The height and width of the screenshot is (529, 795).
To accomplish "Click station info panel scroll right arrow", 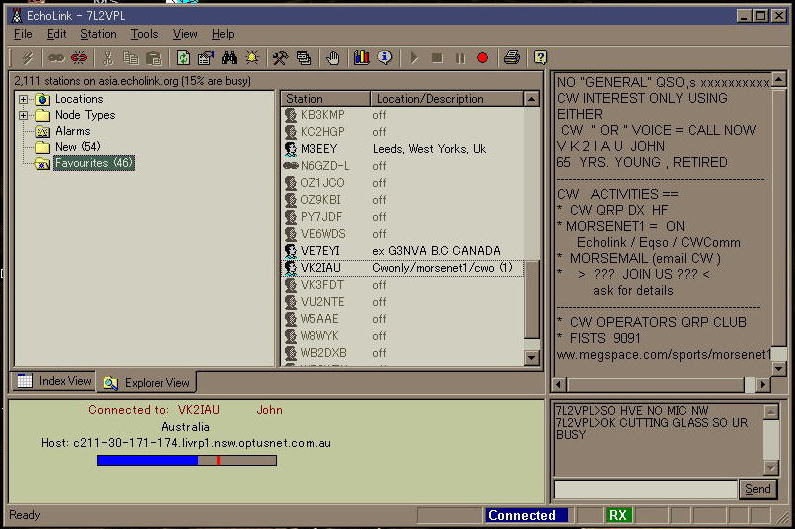I will (x=763, y=384).
